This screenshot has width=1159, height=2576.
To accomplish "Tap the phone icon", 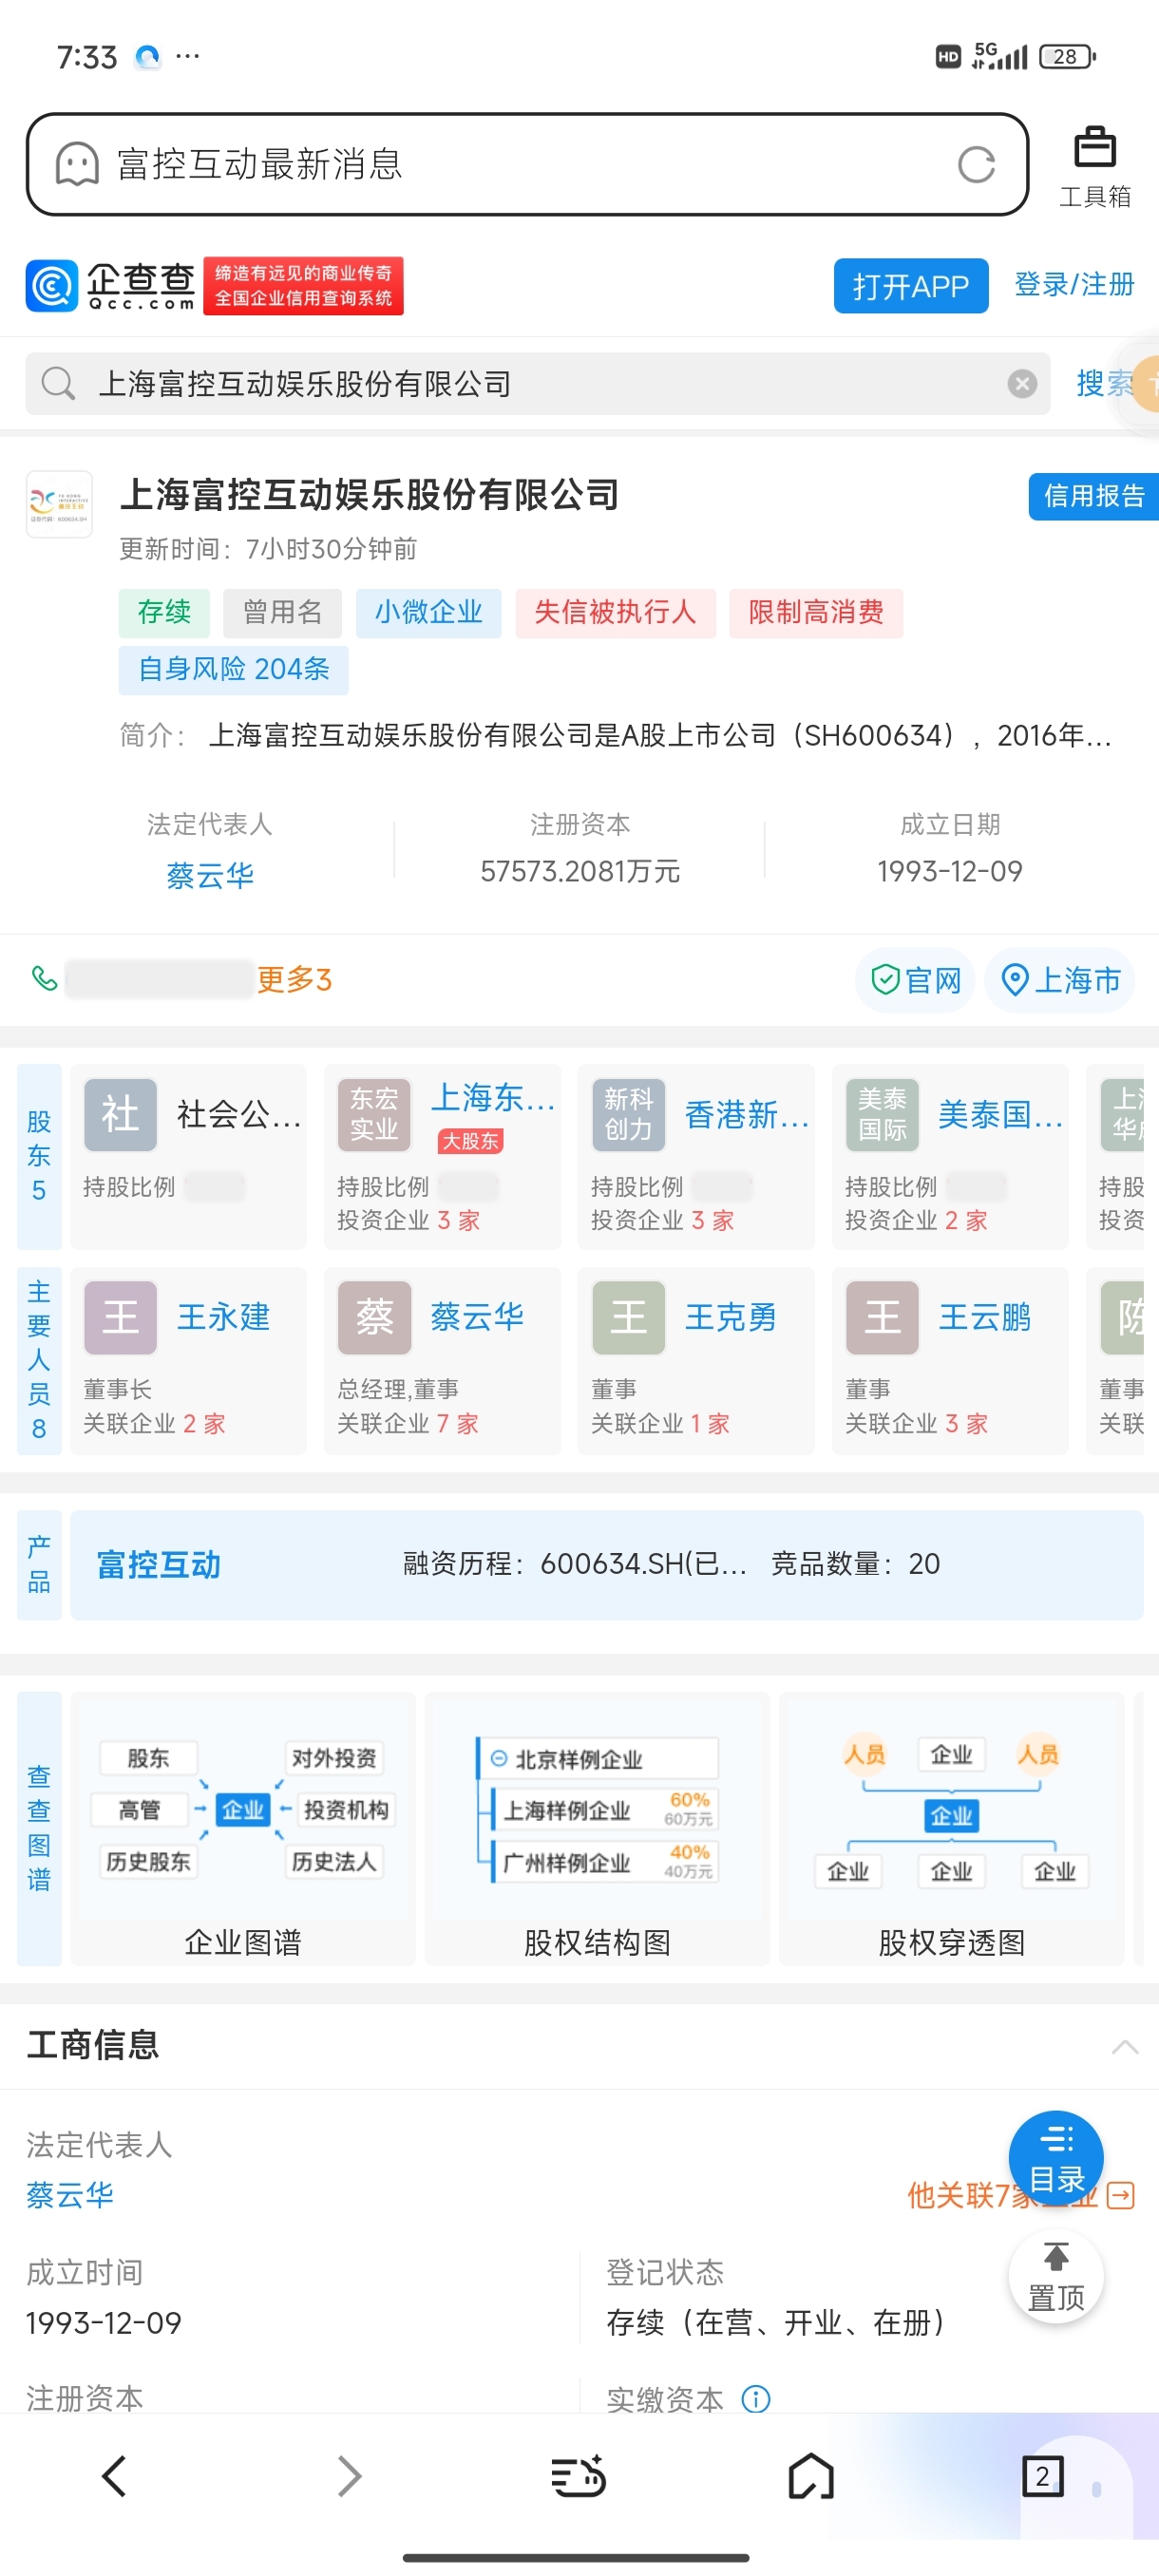I will click(44, 978).
